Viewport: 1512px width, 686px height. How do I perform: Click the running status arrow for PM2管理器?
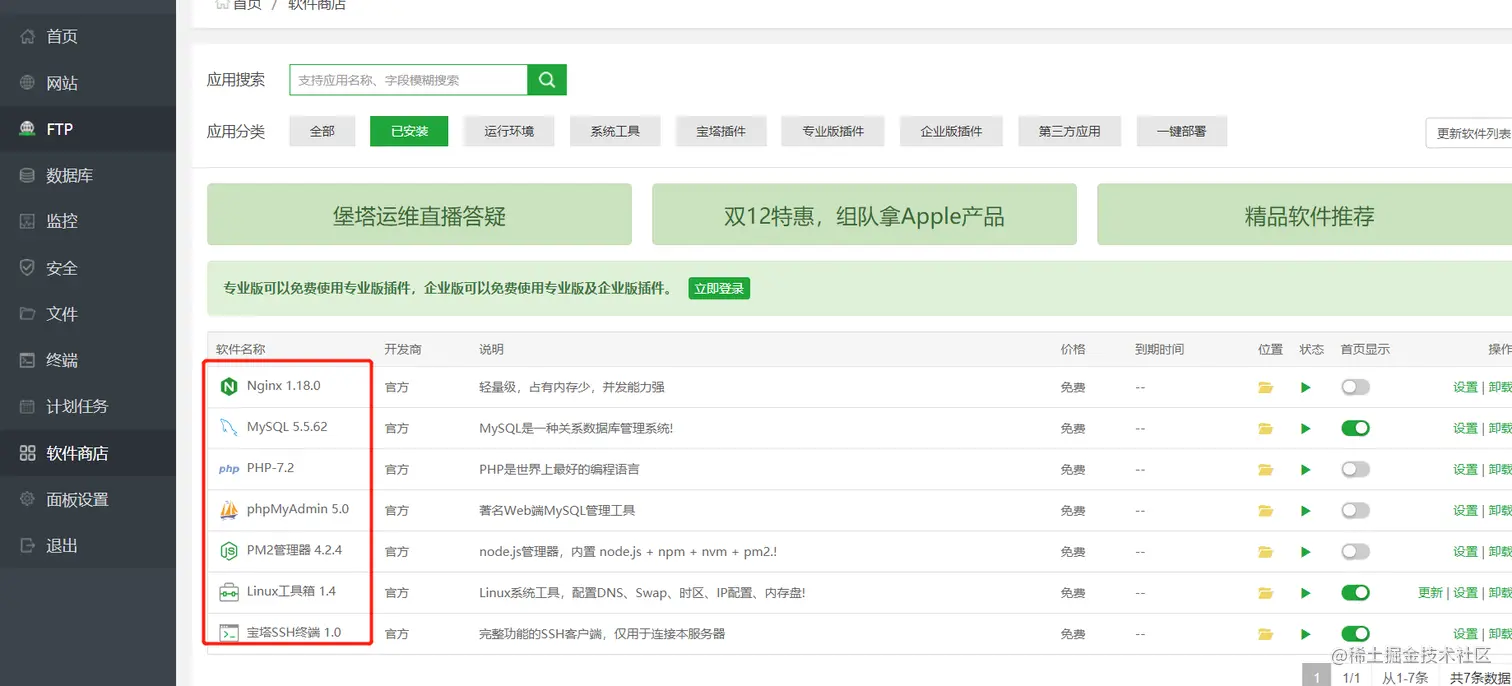coord(1306,551)
